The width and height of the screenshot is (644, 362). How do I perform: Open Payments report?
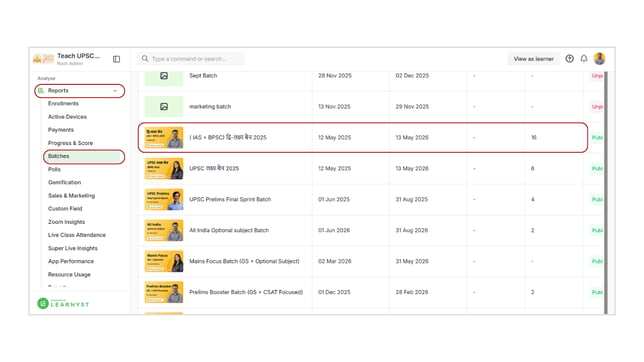(x=61, y=130)
